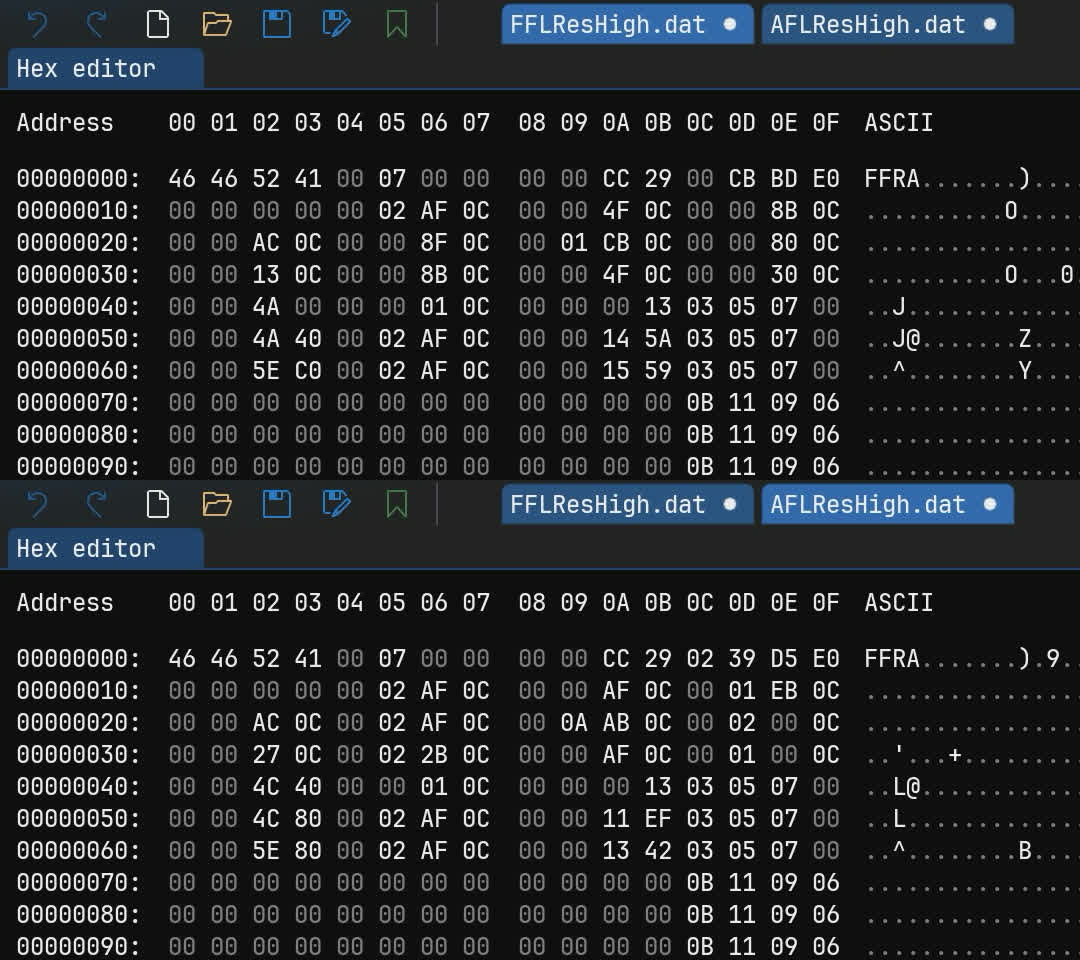This screenshot has width=1080, height=960.
Task: Click the green bookmark icon in the lower toolbar
Action: (x=397, y=504)
